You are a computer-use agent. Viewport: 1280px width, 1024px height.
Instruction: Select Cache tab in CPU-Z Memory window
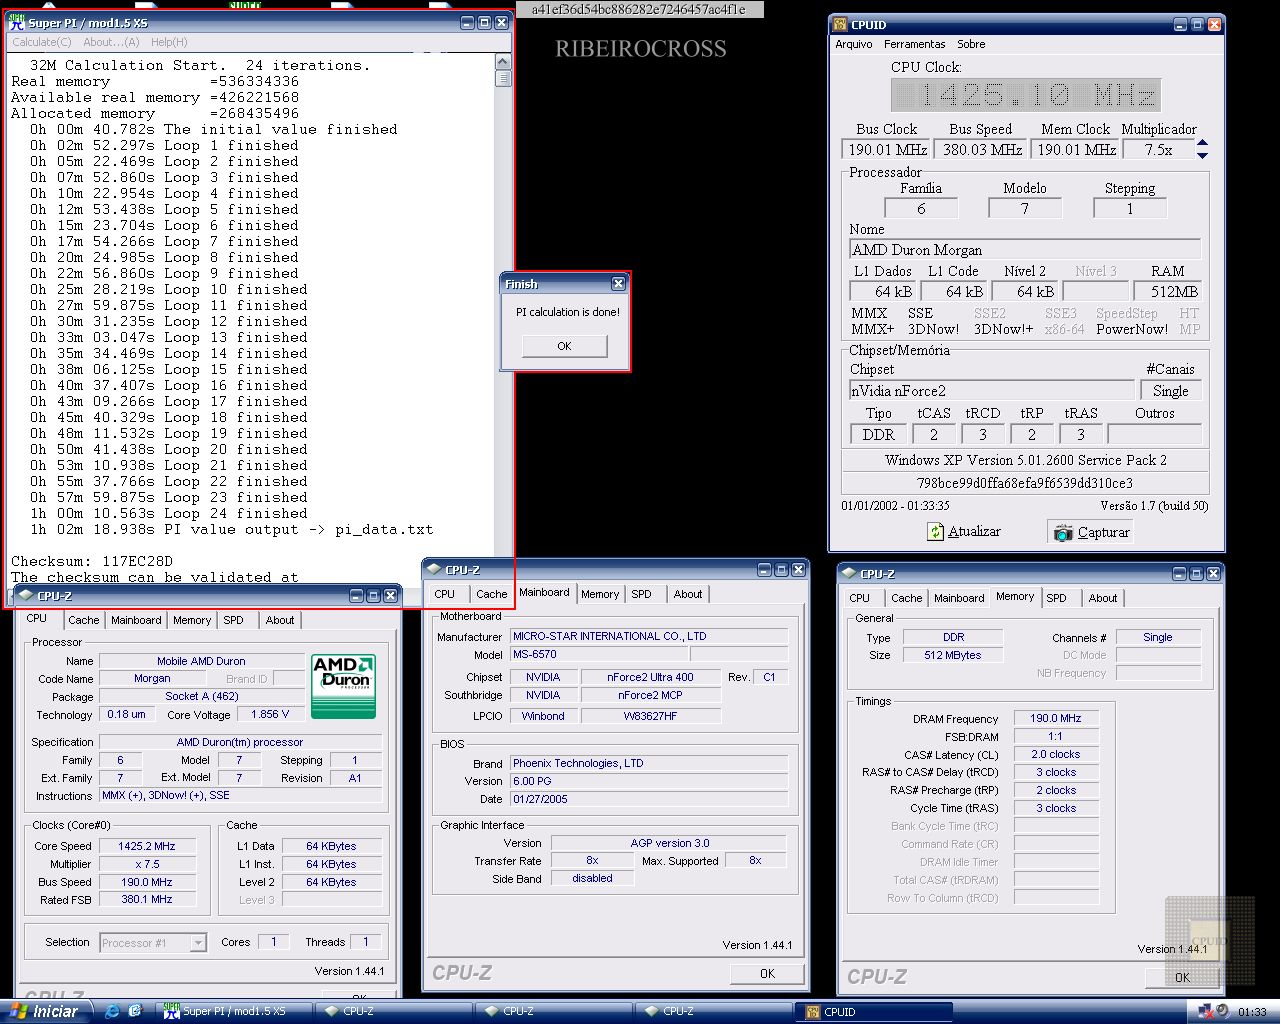pyautogui.click(x=907, y=598)
